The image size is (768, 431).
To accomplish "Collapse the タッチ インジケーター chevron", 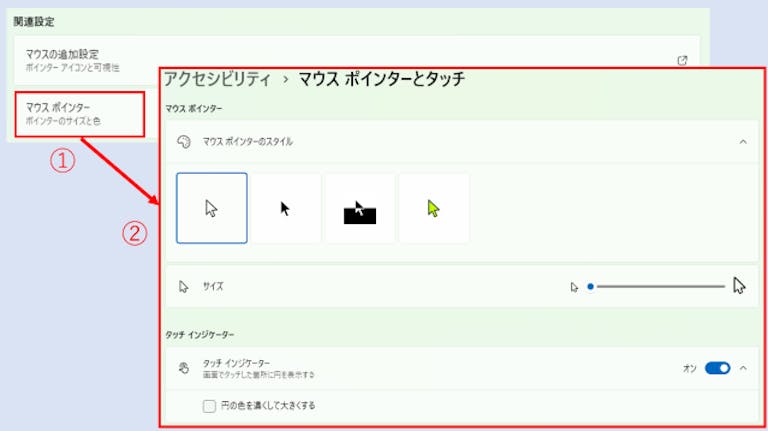I will (x=743, y=368).
